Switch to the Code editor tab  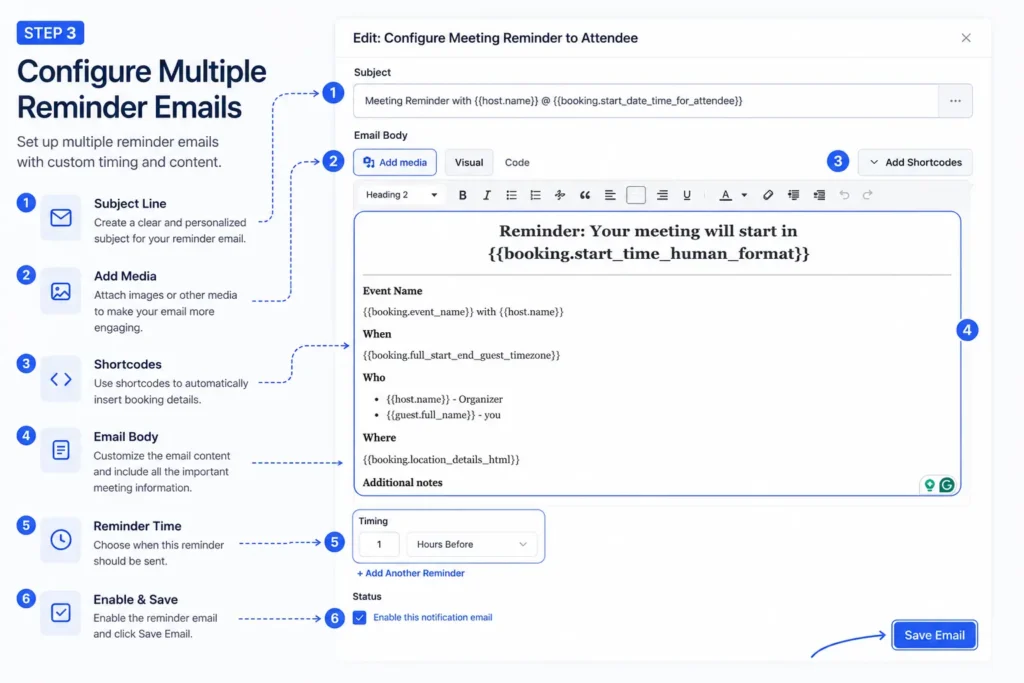click(x=517, y=162)
